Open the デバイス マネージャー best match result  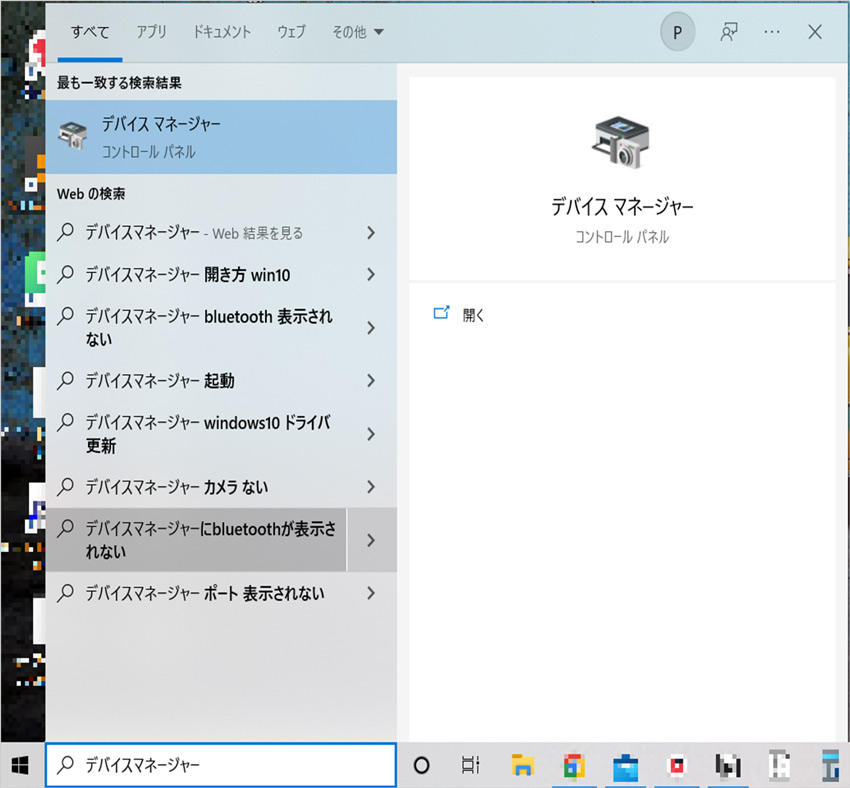coord(221,137)
